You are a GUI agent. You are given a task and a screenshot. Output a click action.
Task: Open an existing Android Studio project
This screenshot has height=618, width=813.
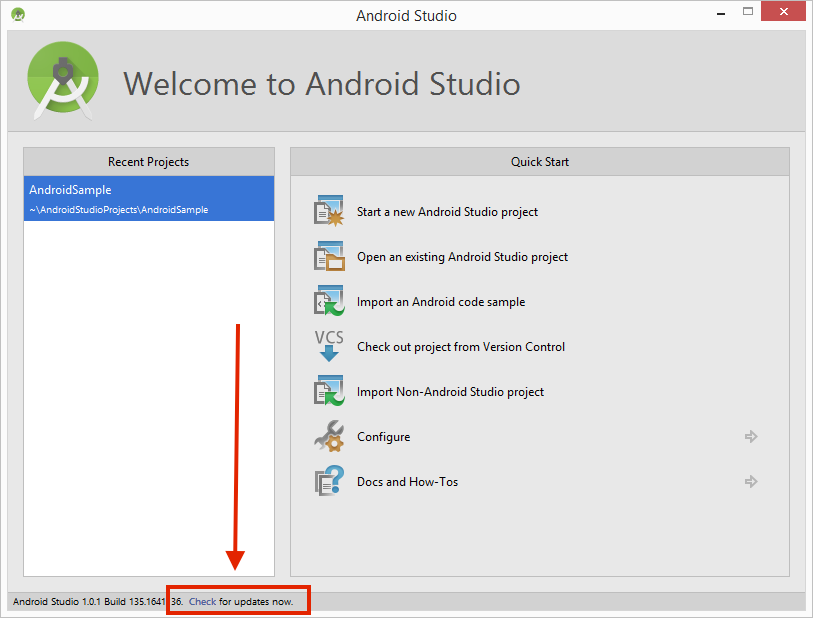(x=462, y=257)
